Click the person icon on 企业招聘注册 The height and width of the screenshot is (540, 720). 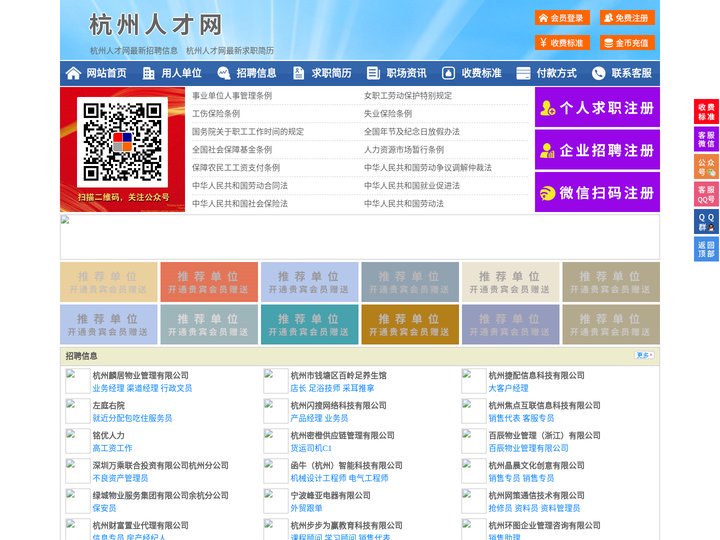click(x=547, y=150)
